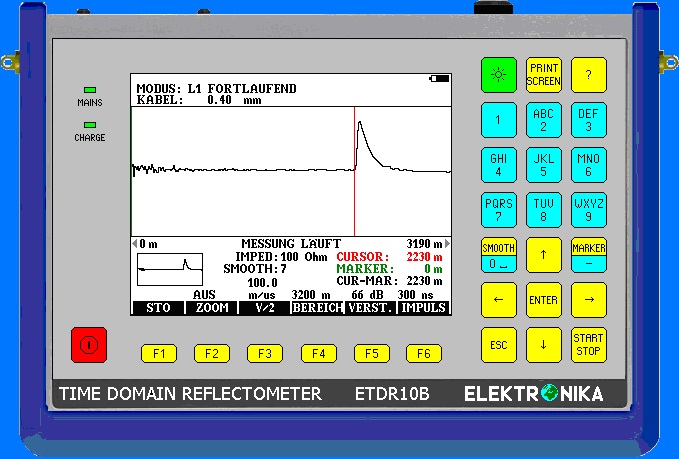The height and width of the screenshot is (459, 679).
Task: Click the green 'MARKER:' label
Action: point(365,269)
